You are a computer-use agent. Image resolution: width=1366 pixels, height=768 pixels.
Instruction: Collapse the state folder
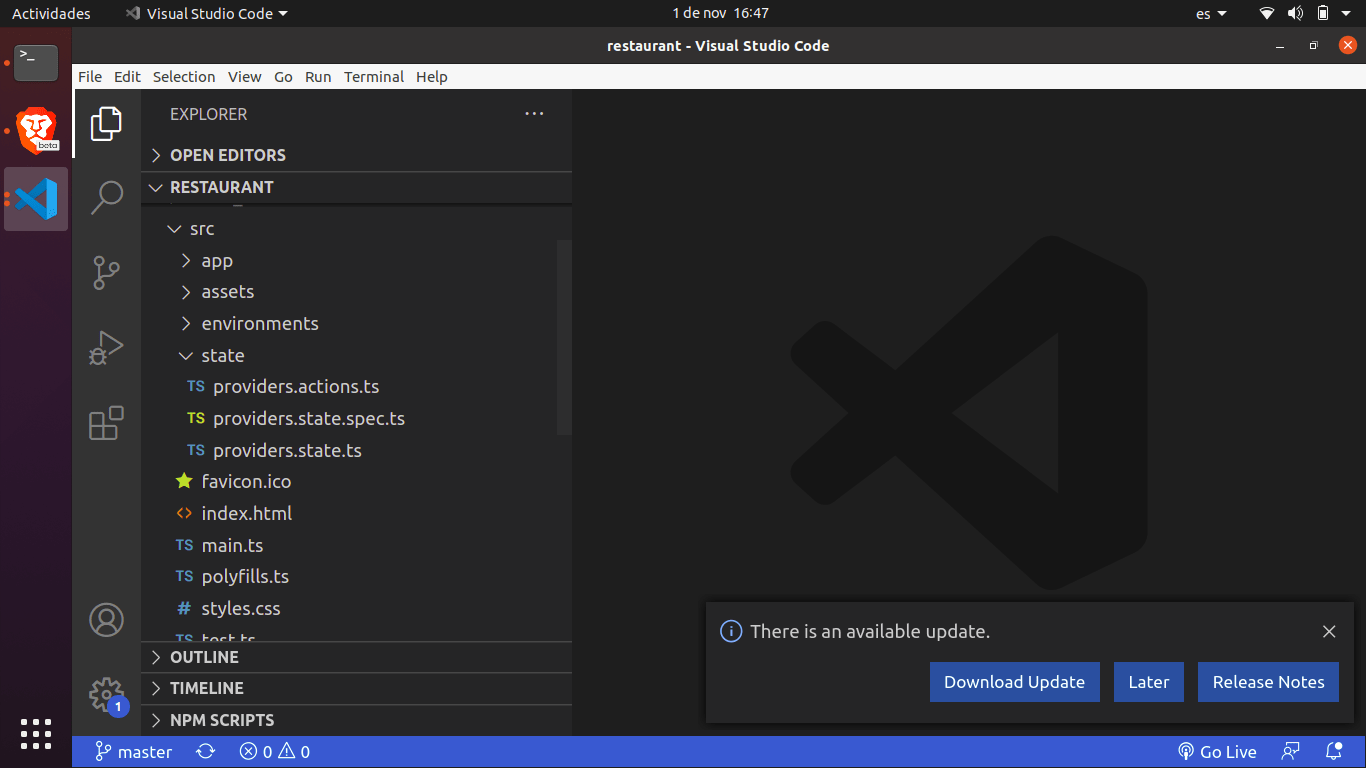[x=222, y=356]
